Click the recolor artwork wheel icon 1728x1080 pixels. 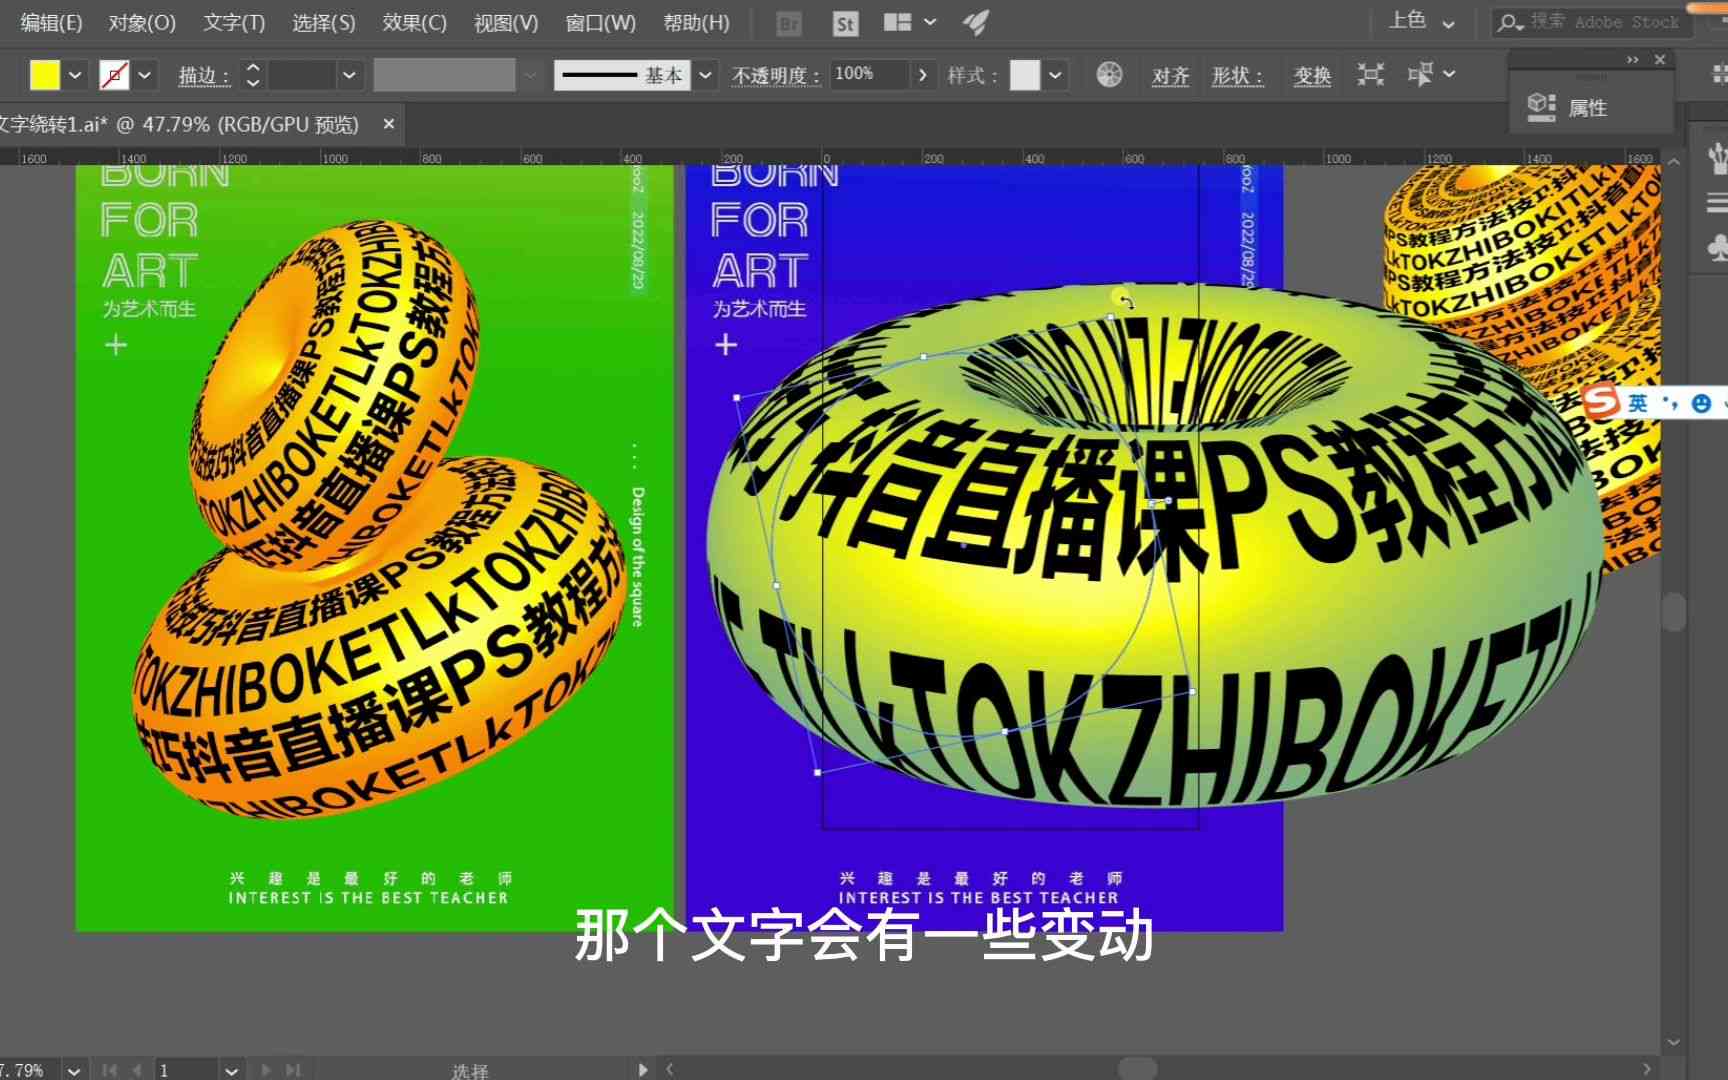(x=1109, y=75)
